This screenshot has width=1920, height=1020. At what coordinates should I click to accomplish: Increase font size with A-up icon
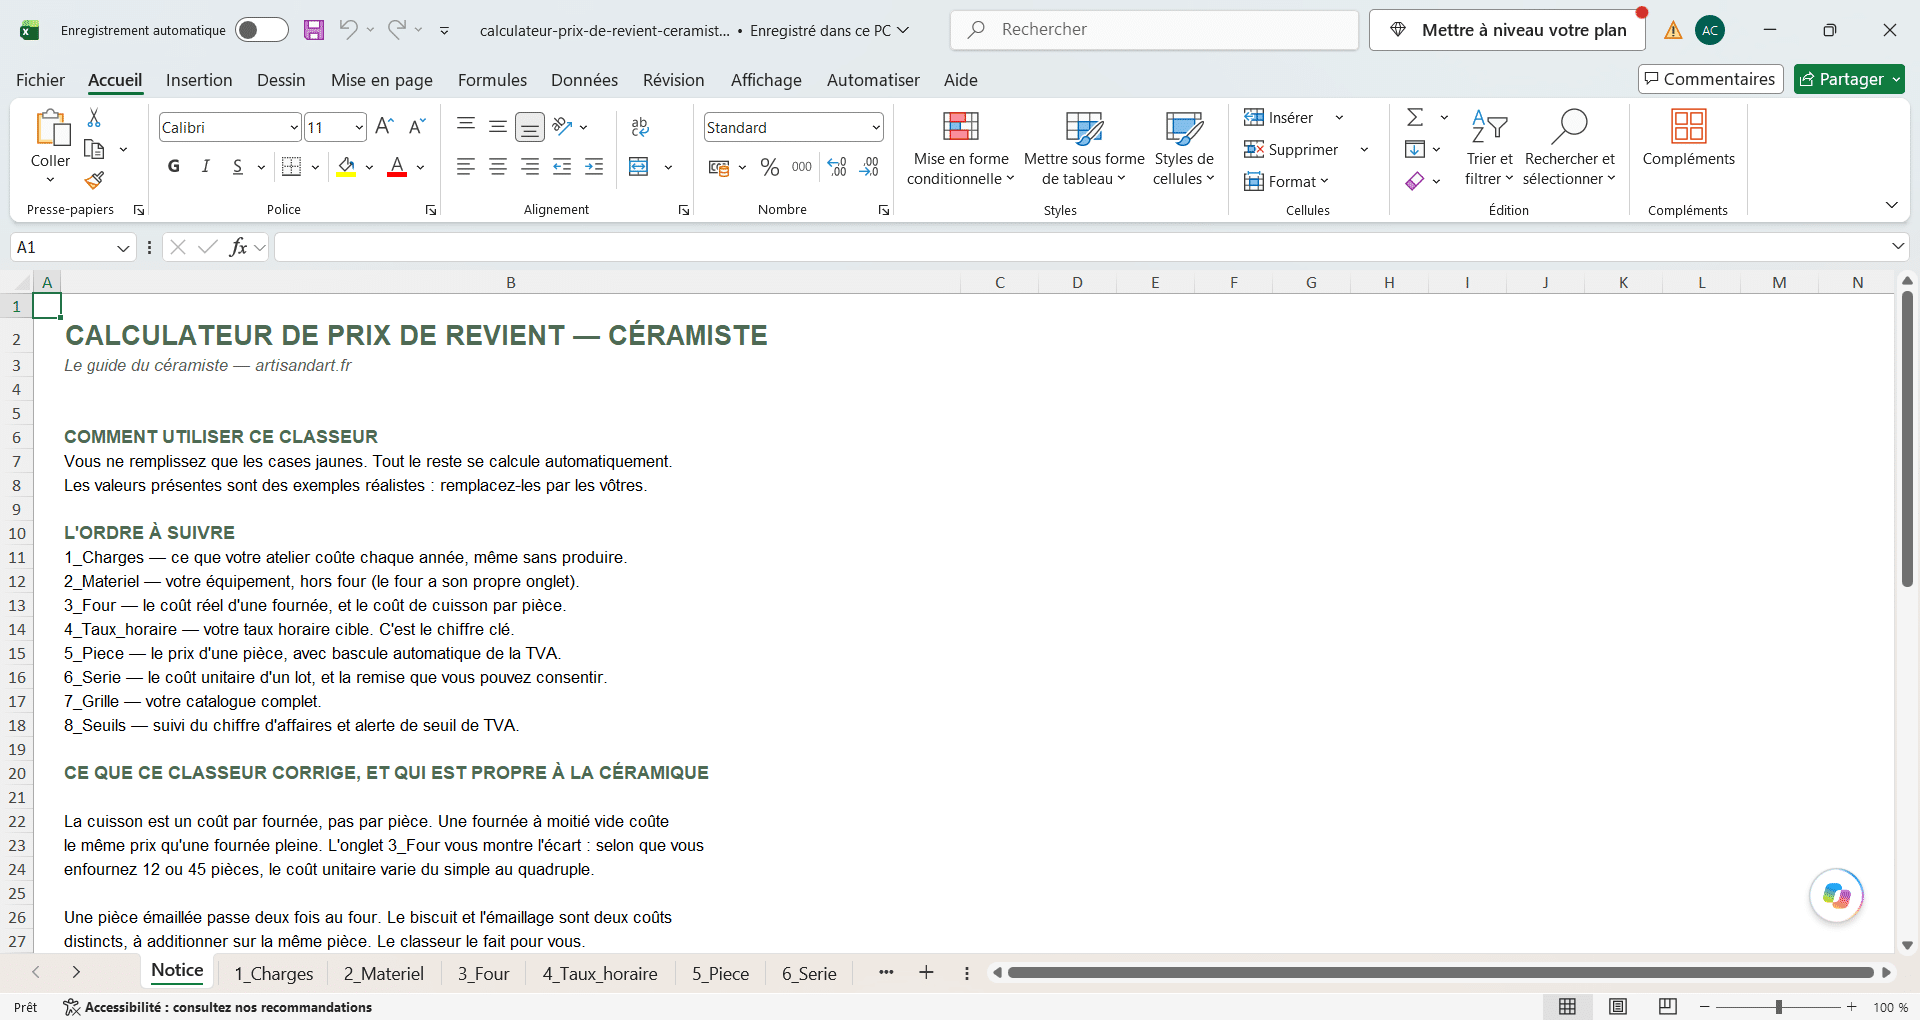tap(384, 126)
